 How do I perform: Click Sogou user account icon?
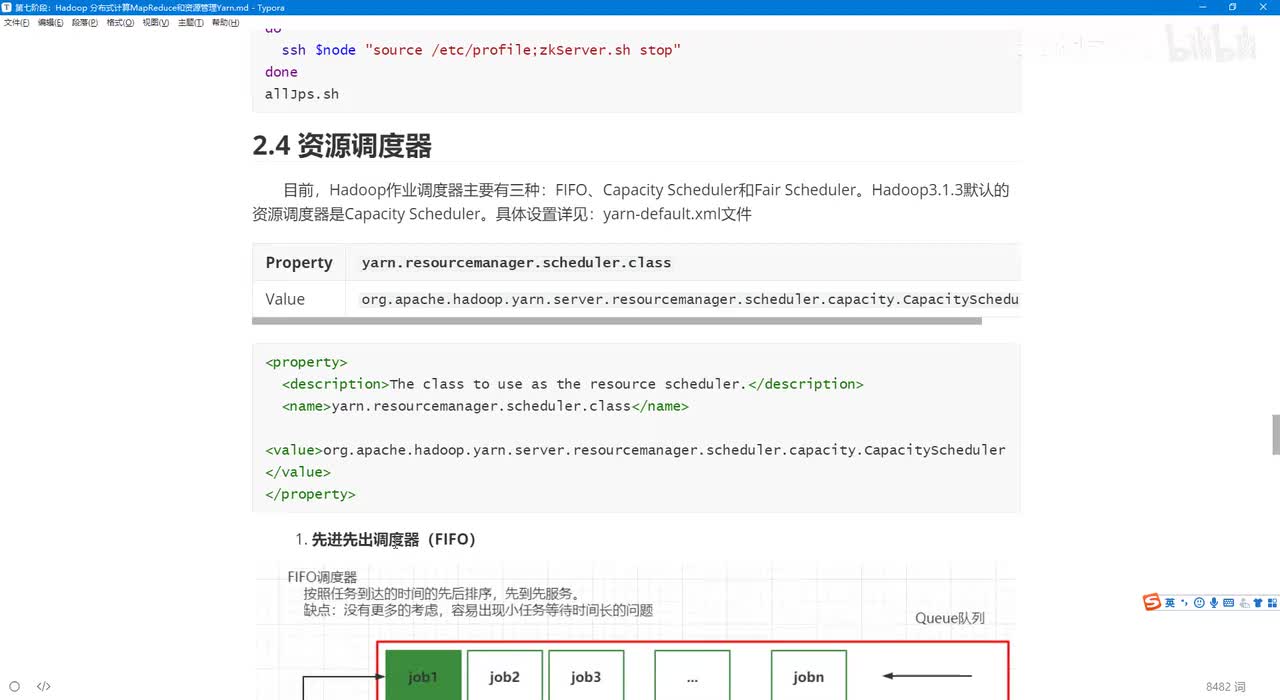coord(1244,603)
